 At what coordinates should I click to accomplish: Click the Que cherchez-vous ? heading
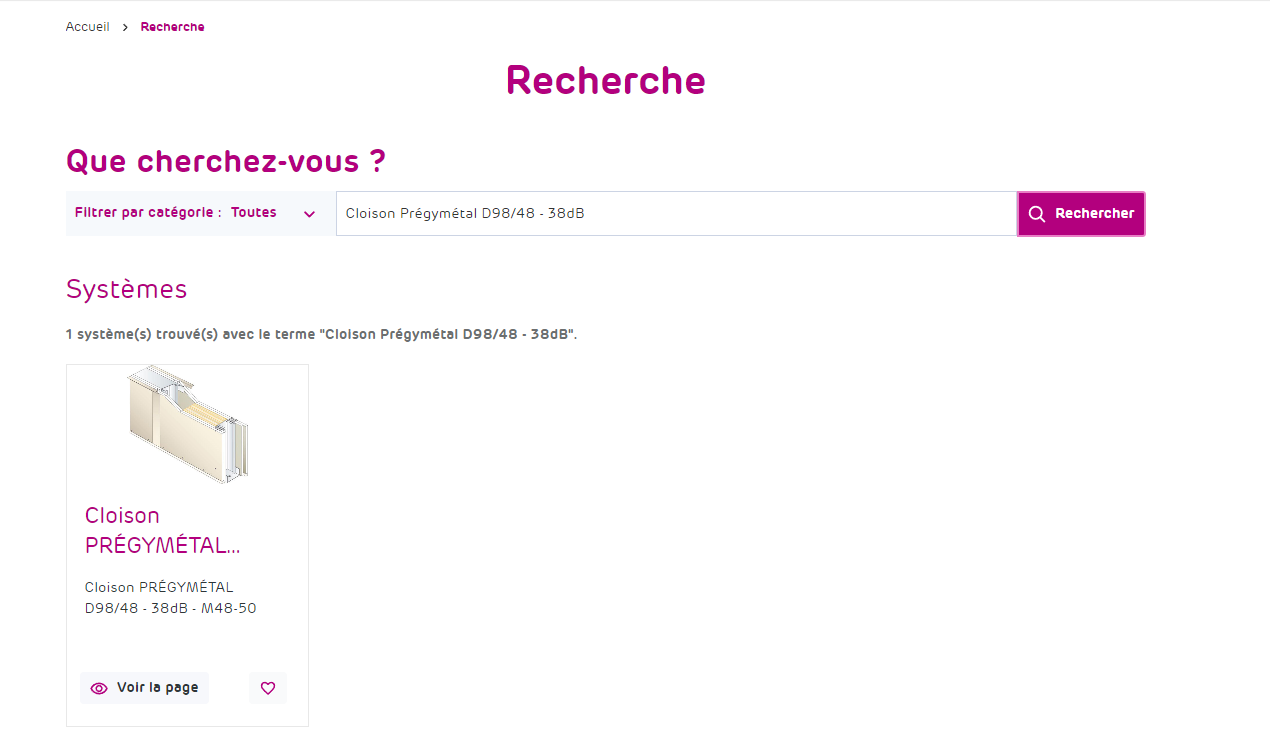pos(225,161)
